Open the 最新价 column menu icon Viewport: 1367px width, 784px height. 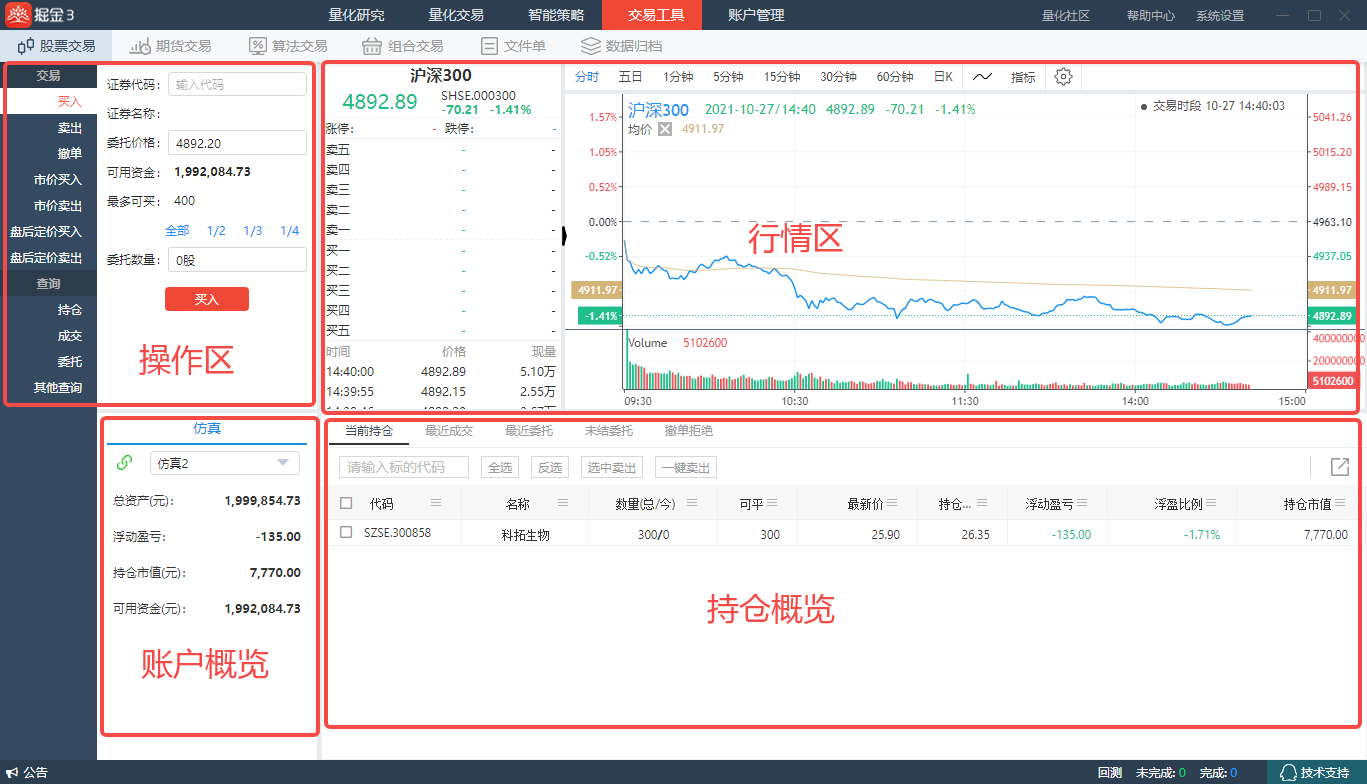click(x=893, y=503)
